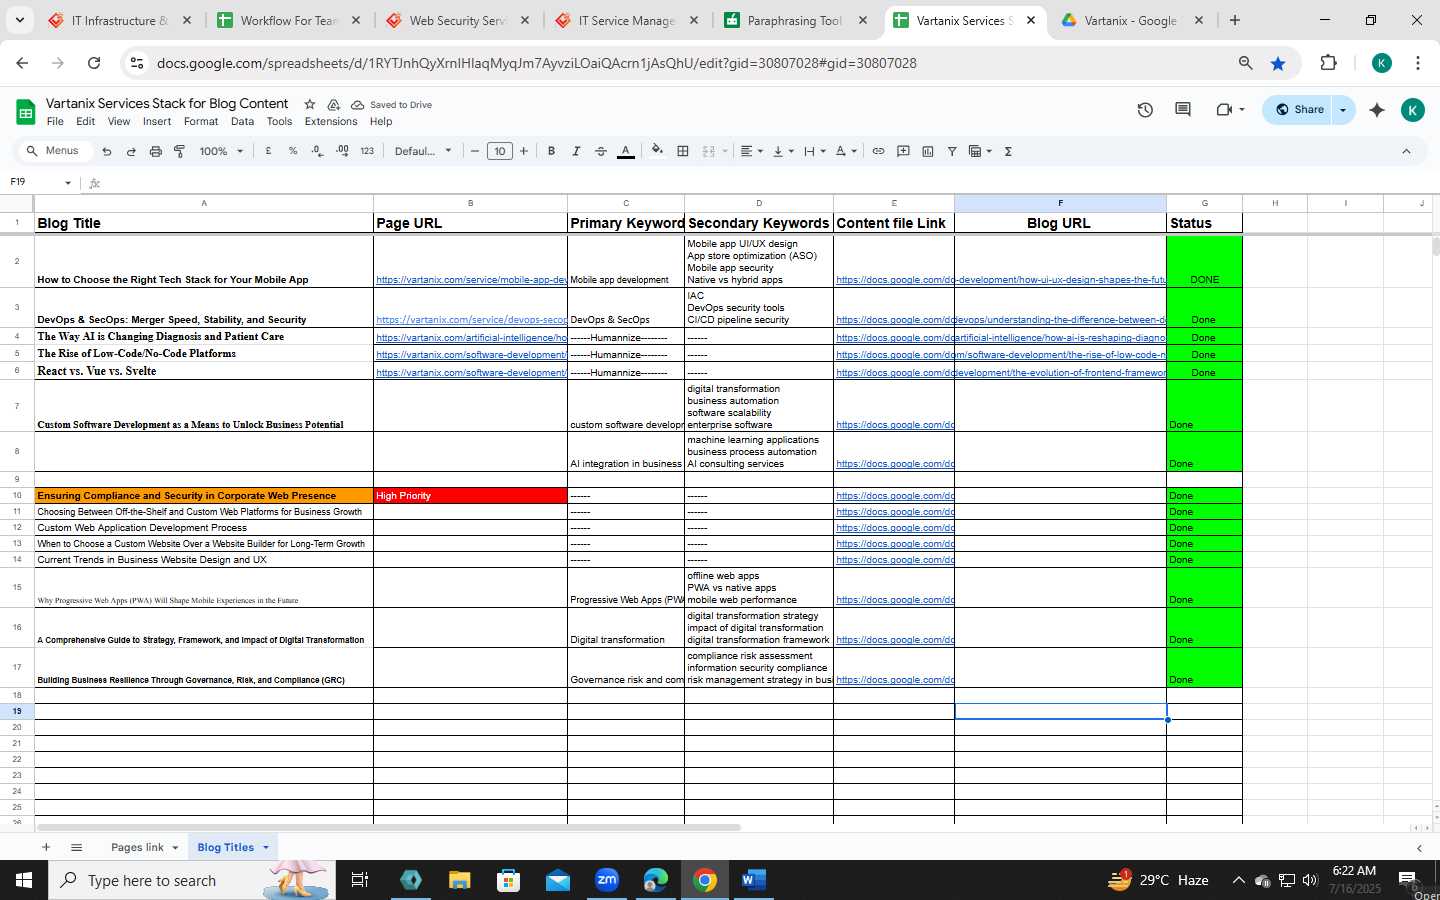Image resolution: width=1440 pixels, height=900 pixels.
Task: Open the Sheets home icon
Action: tap(26, 112)
